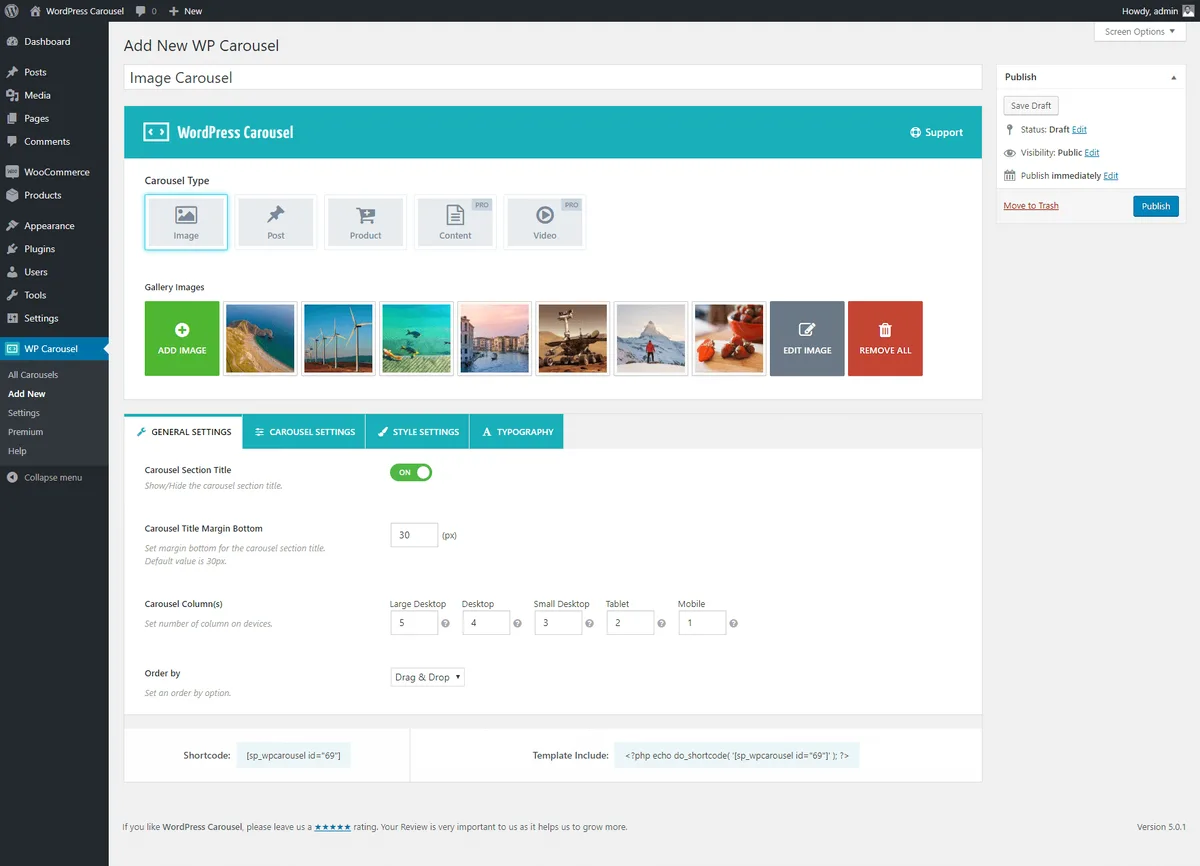
Task: Click the blue Publish button
Action: tap(1156, 206)
